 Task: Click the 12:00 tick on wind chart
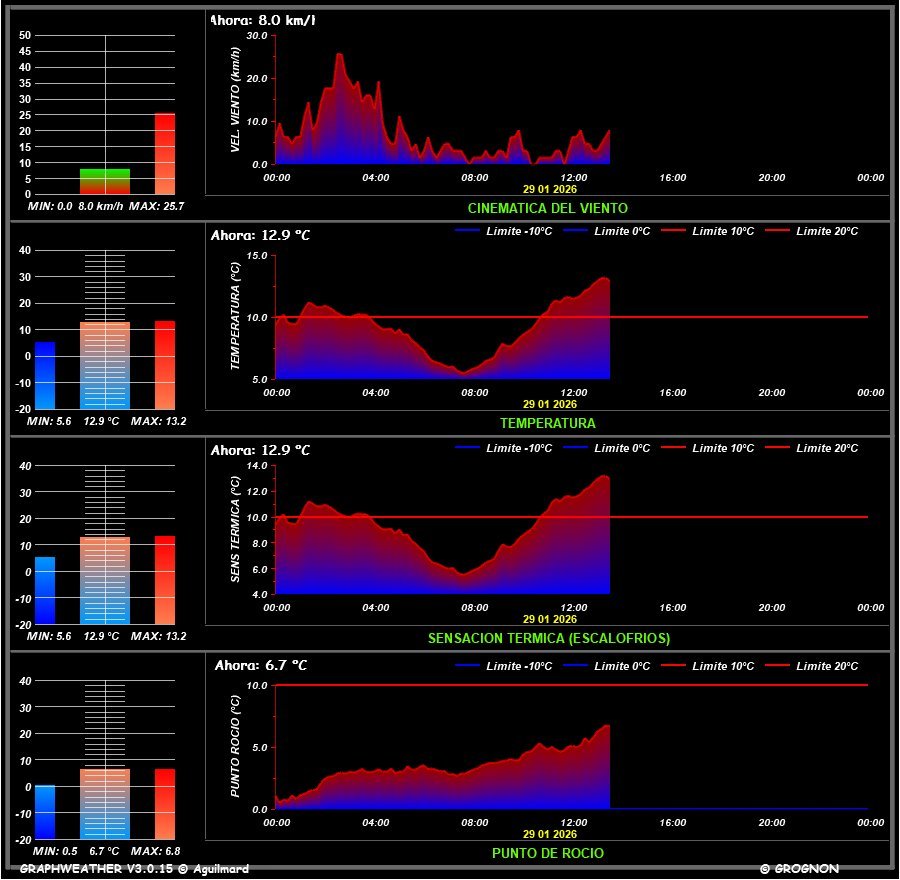[574, 177]
